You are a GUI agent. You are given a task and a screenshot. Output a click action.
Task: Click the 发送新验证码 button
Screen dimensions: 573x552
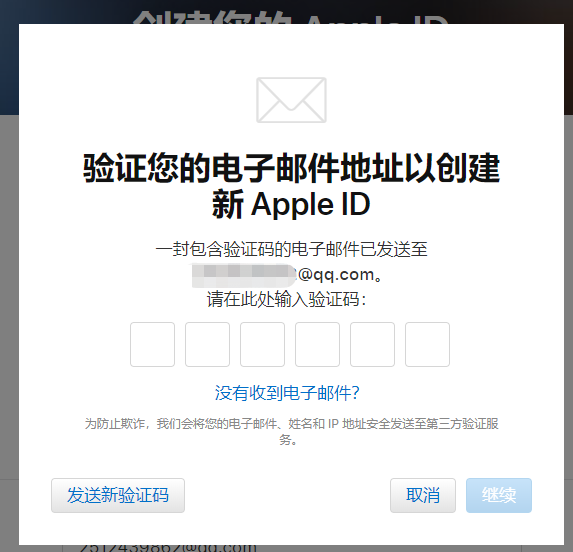coord(118,495)
